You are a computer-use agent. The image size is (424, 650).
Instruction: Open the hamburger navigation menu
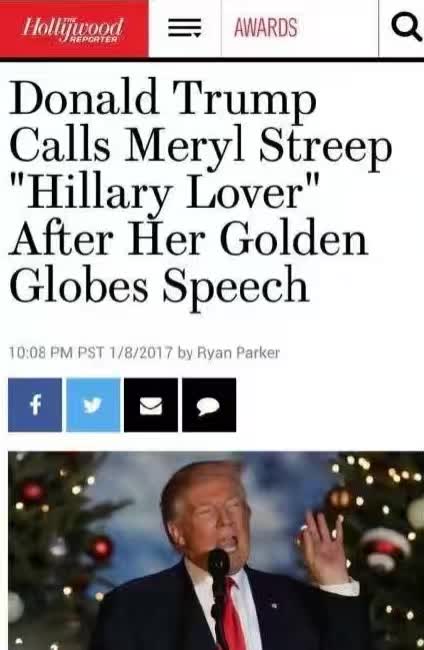[x=185, y=28]
